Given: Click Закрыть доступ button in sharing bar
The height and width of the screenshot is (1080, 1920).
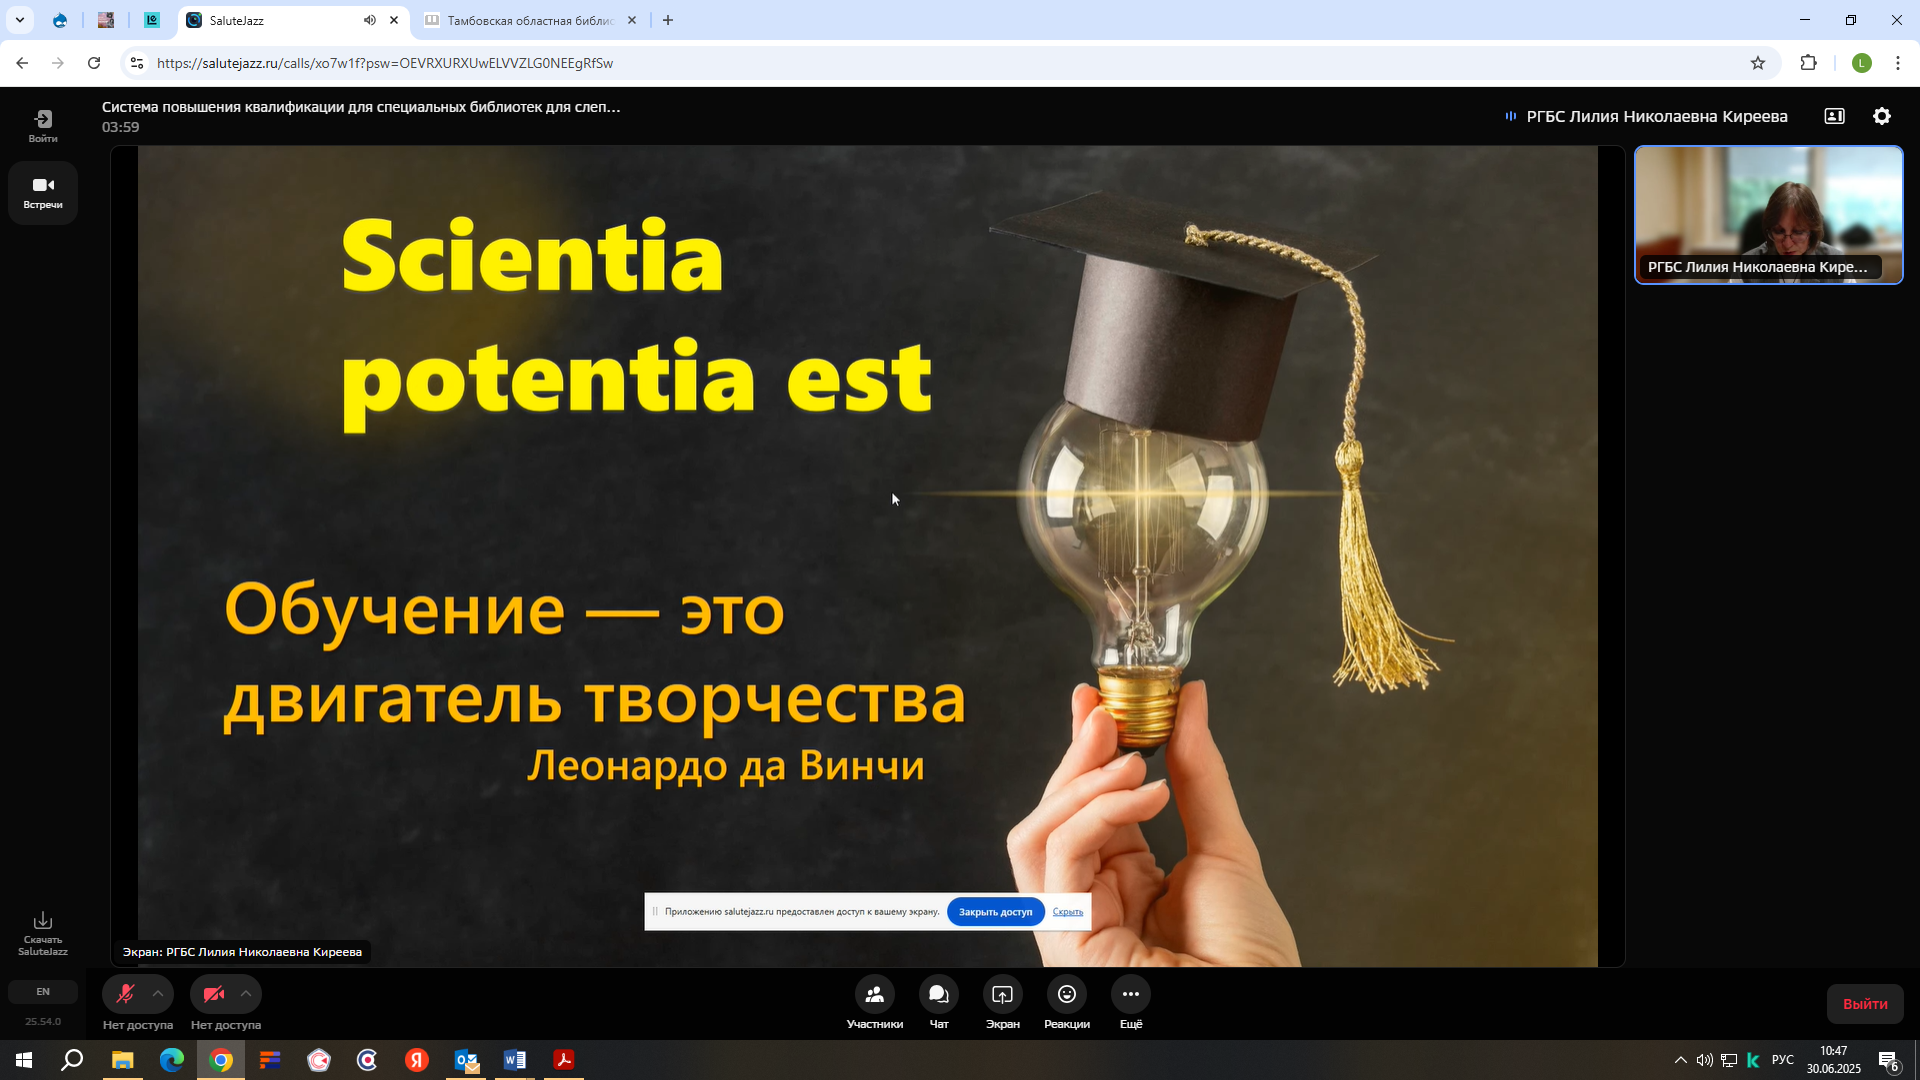Looking at the screenshot, I should pos(995,912).
